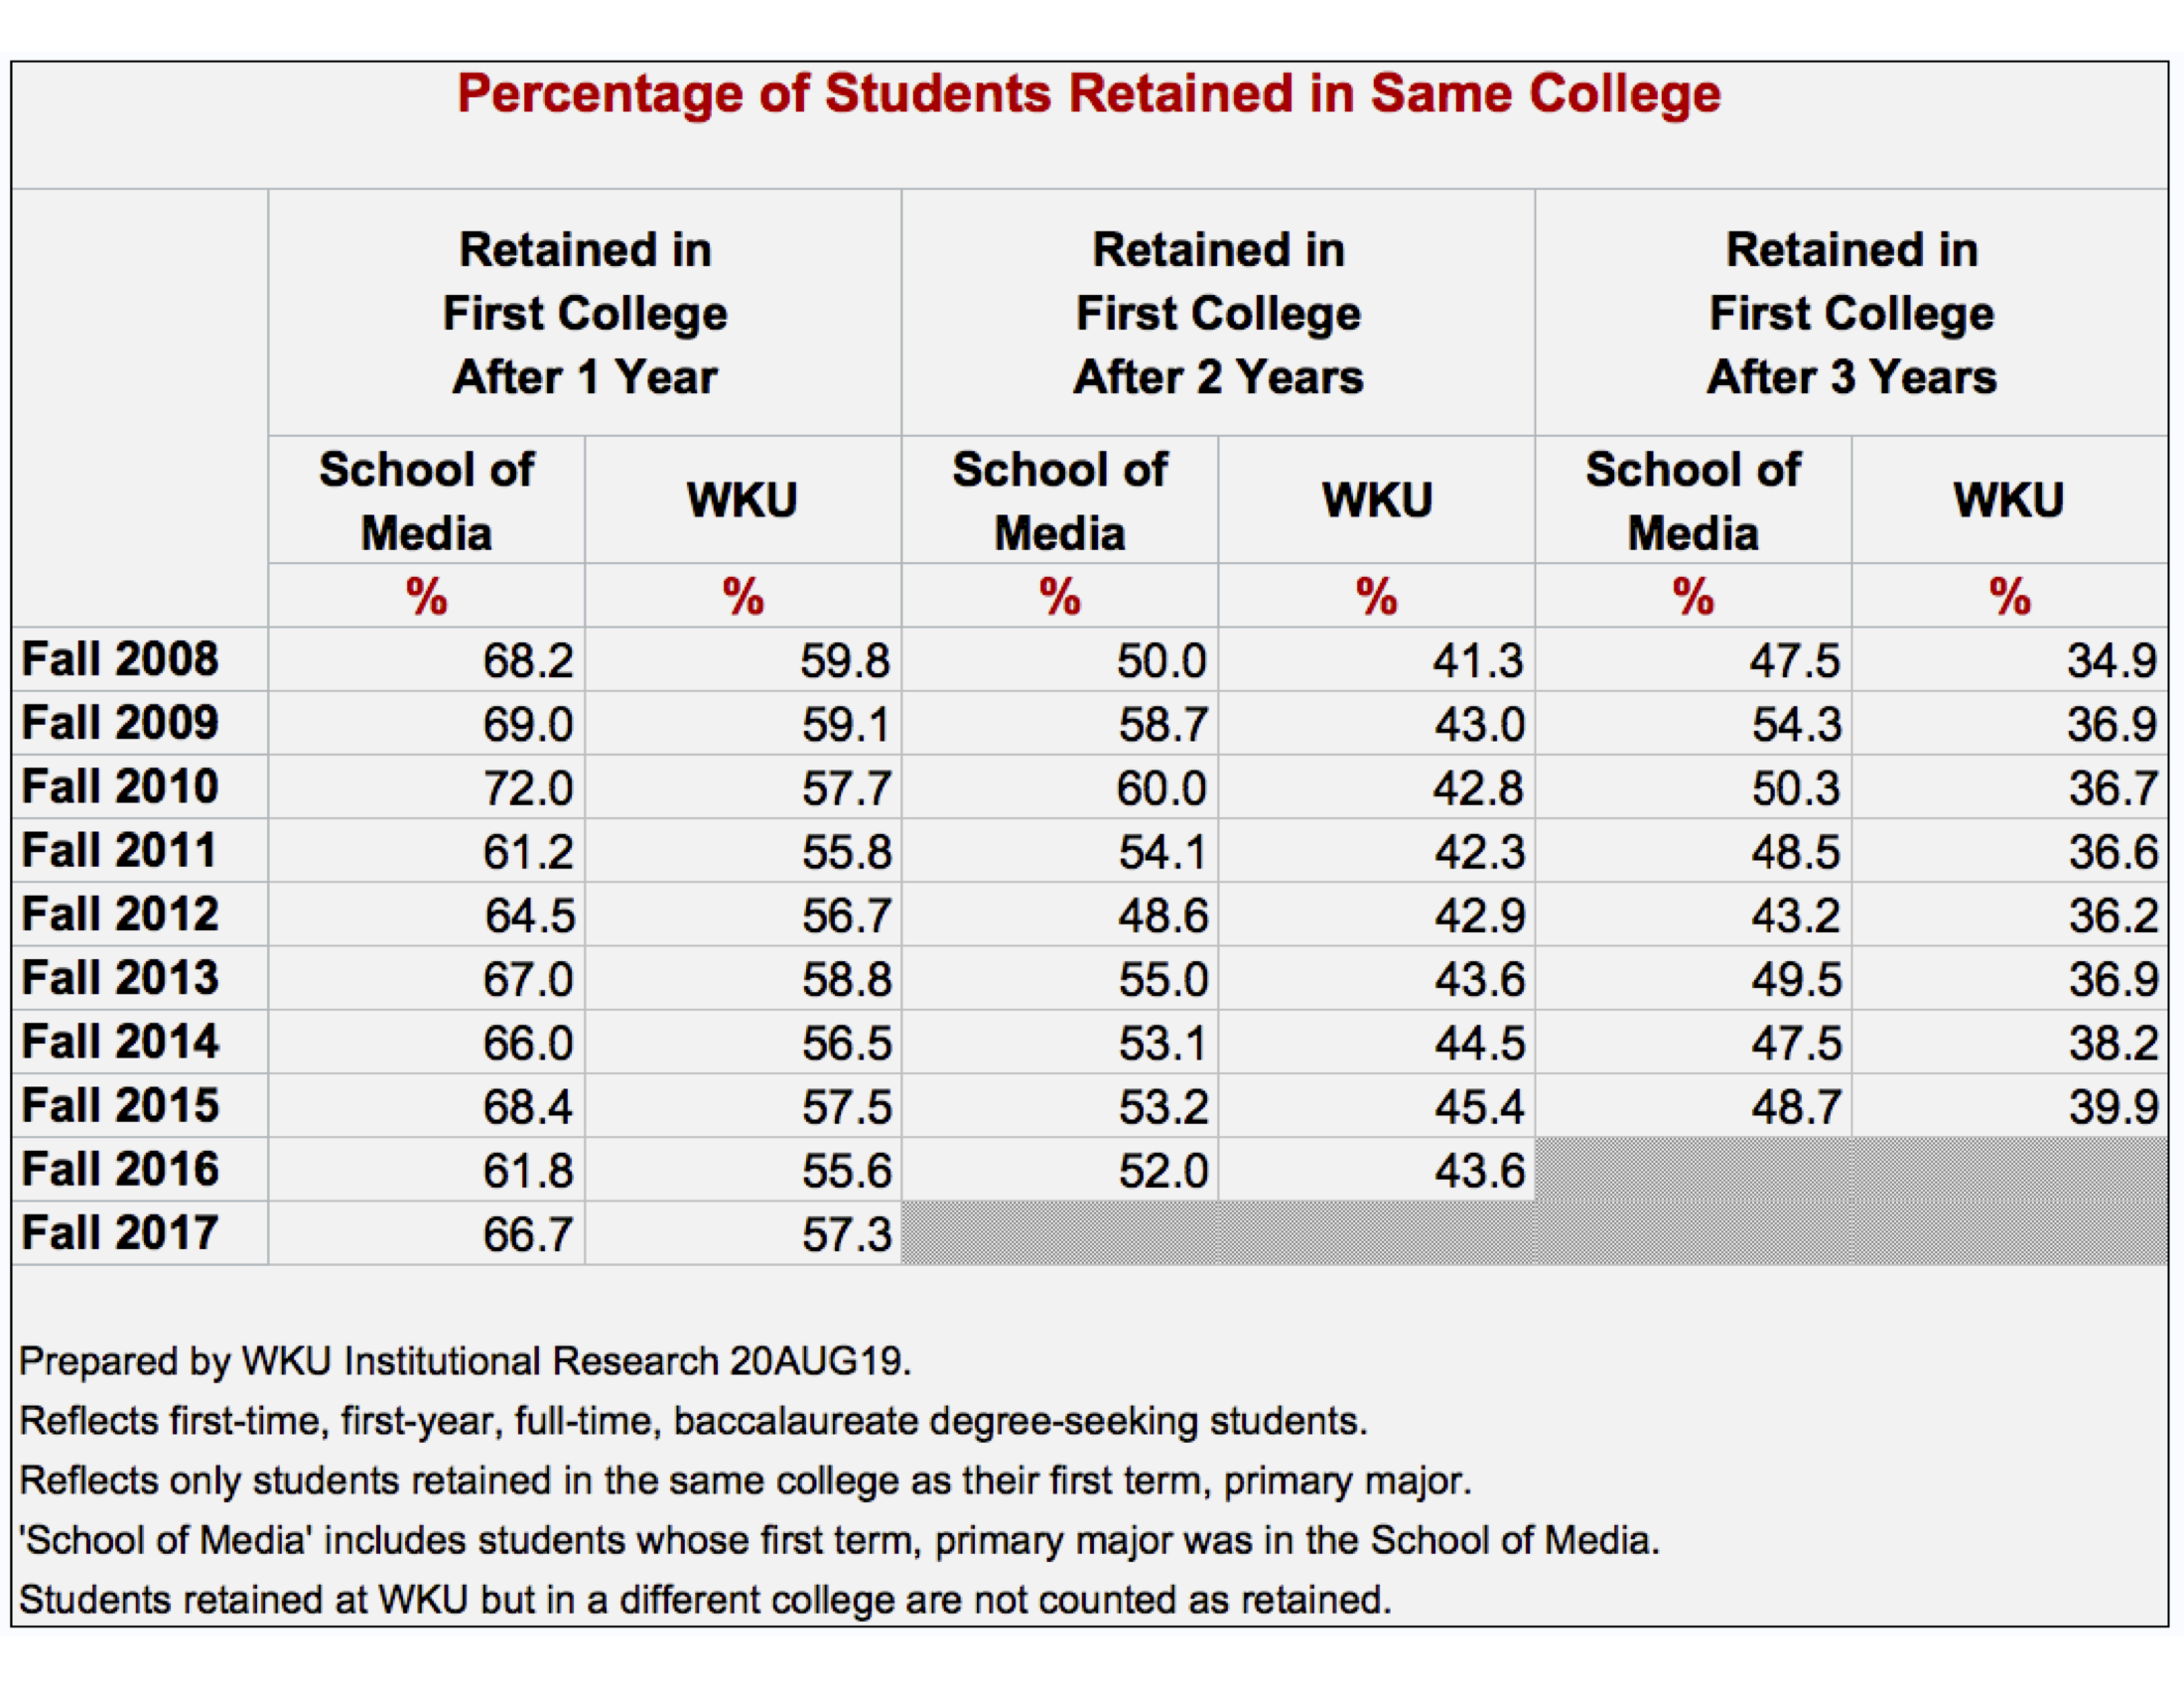Click the Fall 2008 row label
2184x1688 pixels.
(x=120, y=660)
